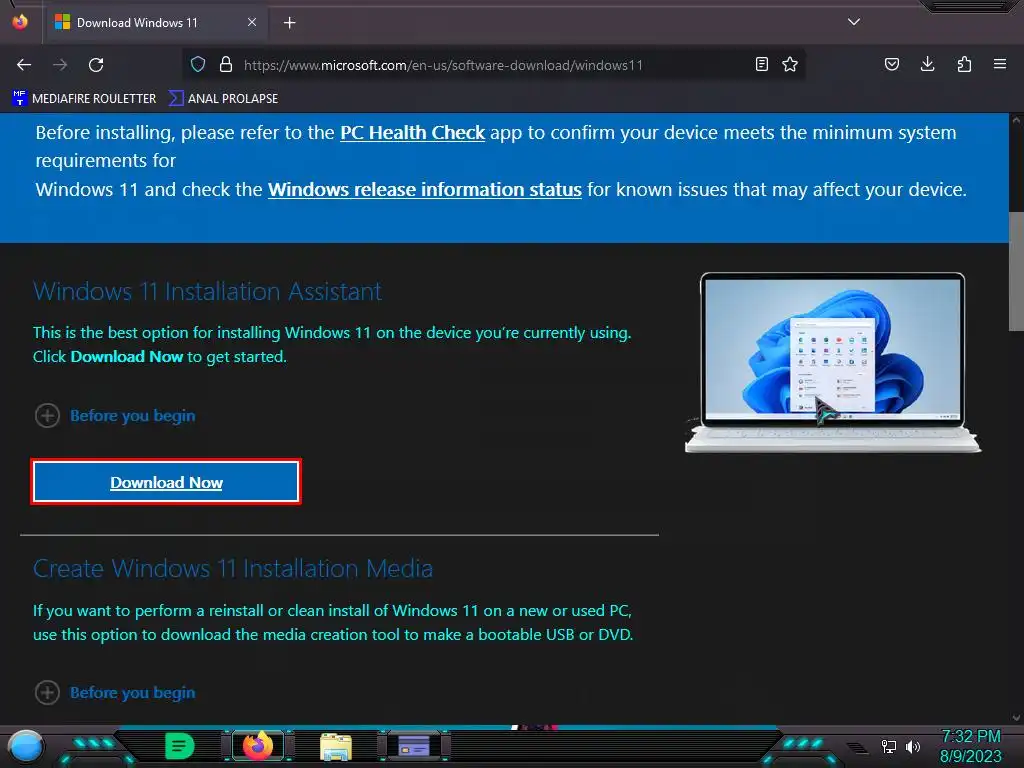The image size is (1024, 768).
Task: Open the MEDIAFIRE ROULETTER bookmark
Action: tap(84, 99)
